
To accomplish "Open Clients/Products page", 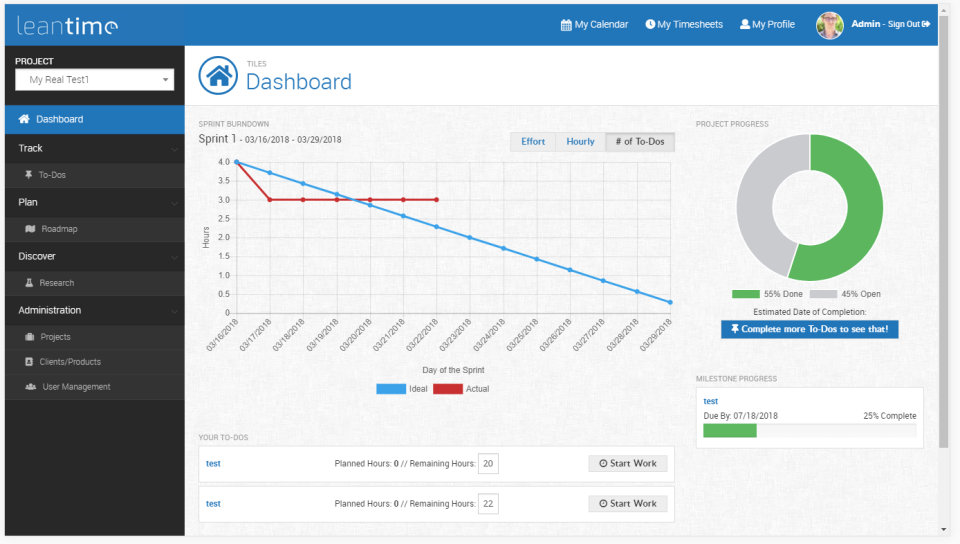I will click(94, 362).
